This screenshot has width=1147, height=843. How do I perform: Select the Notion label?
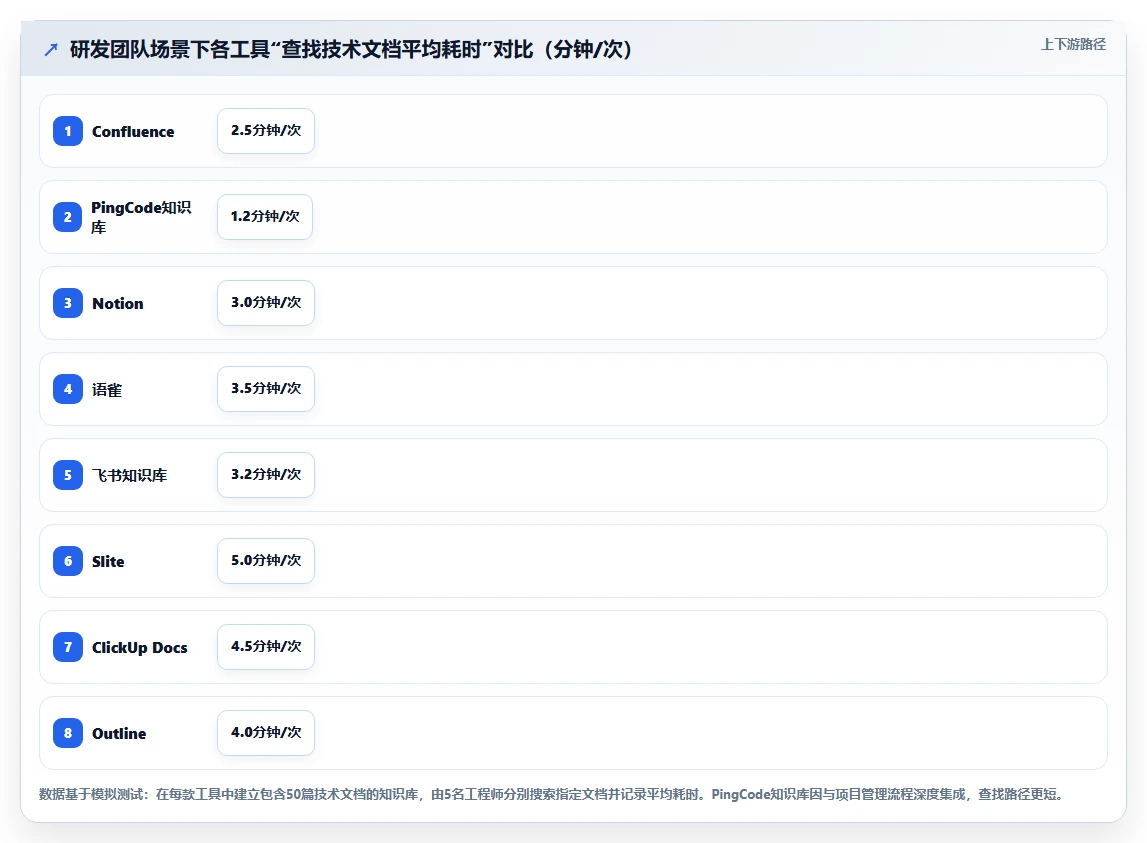coord(118,304)
